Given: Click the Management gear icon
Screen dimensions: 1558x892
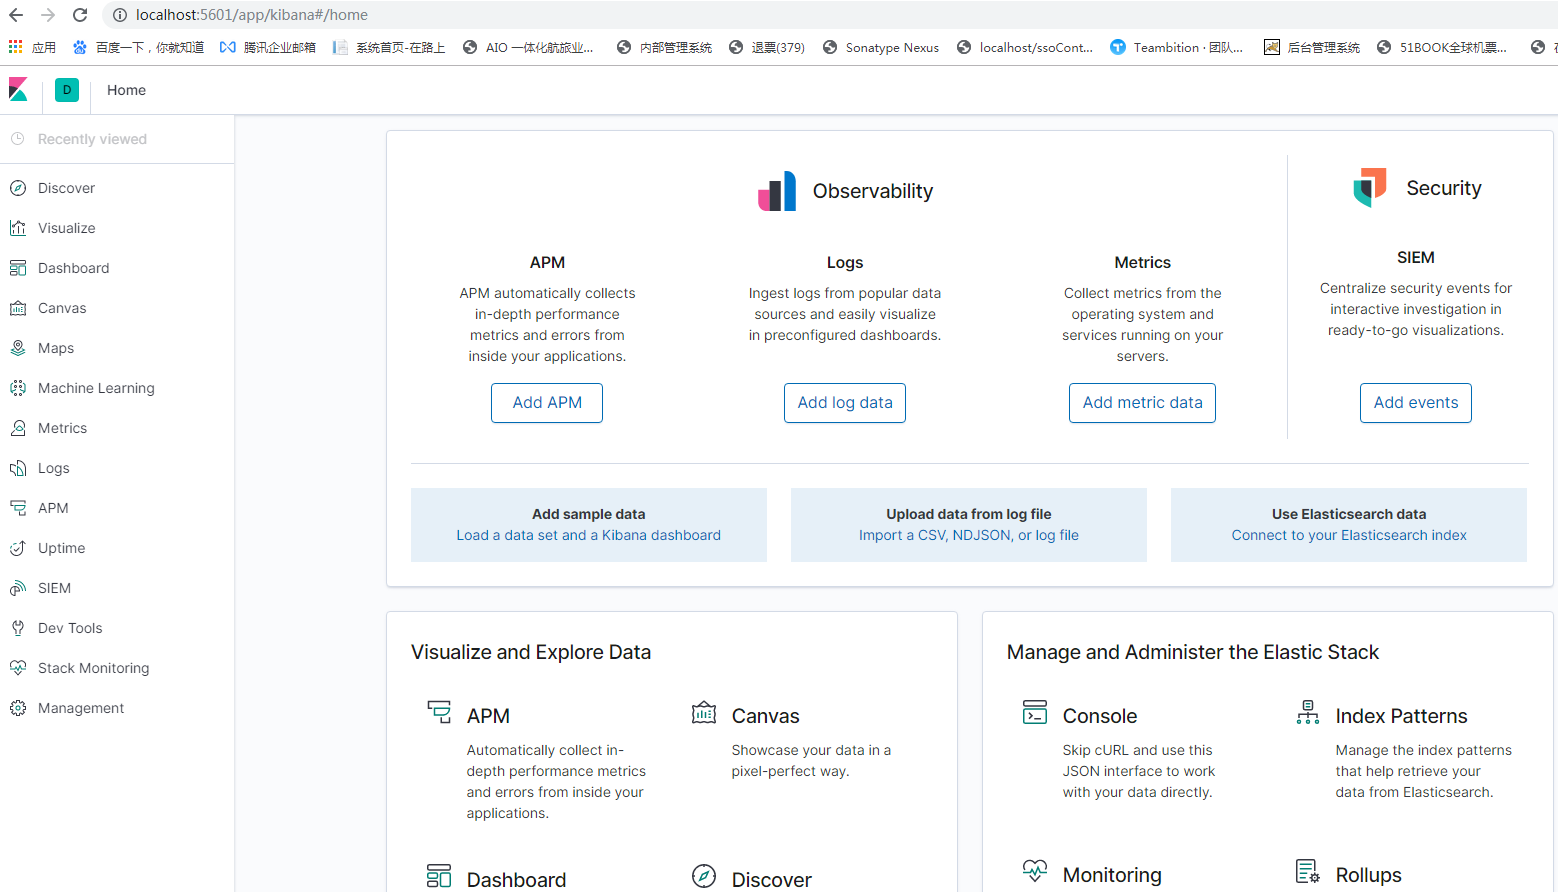Looking at the screenshot, I should point(18,708).
